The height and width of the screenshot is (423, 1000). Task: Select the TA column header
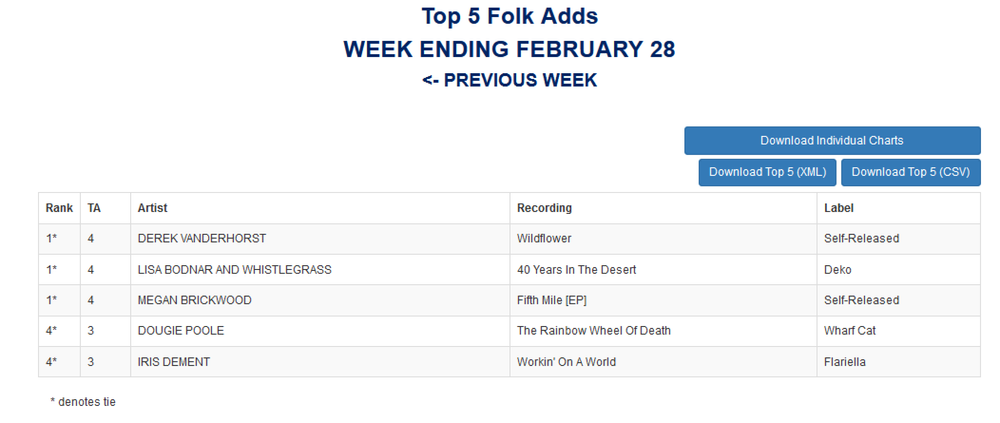(105, 208)
